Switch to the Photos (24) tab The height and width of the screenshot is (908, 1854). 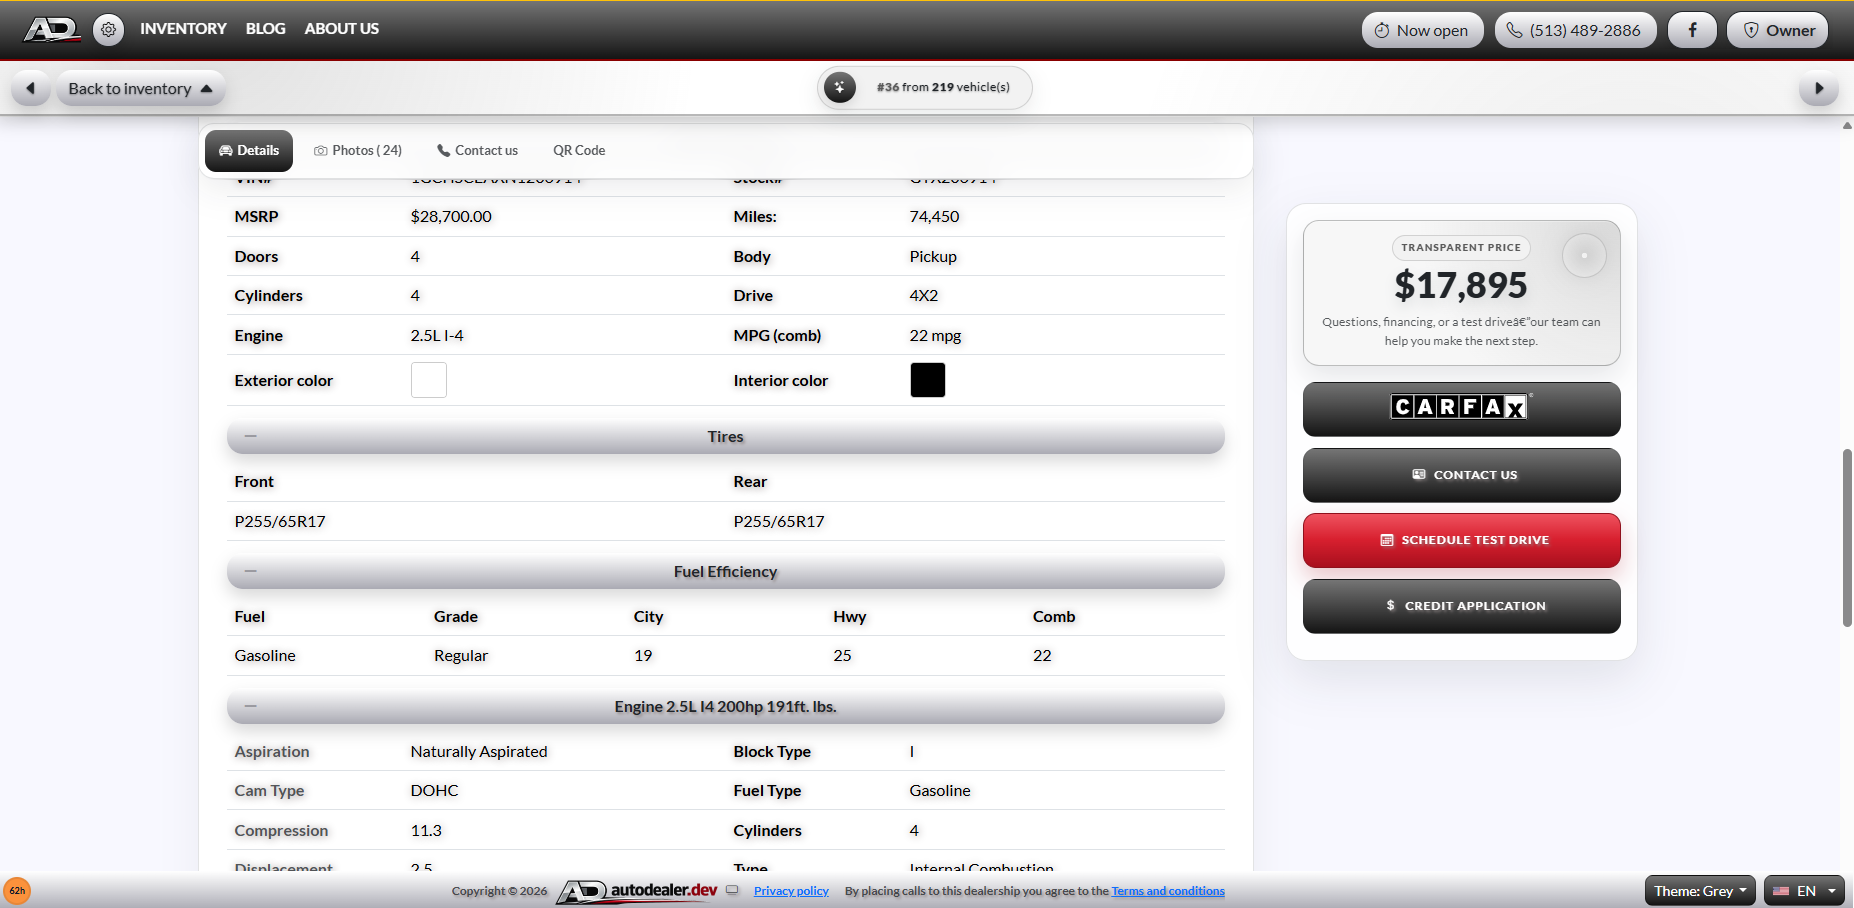(358, 150)
